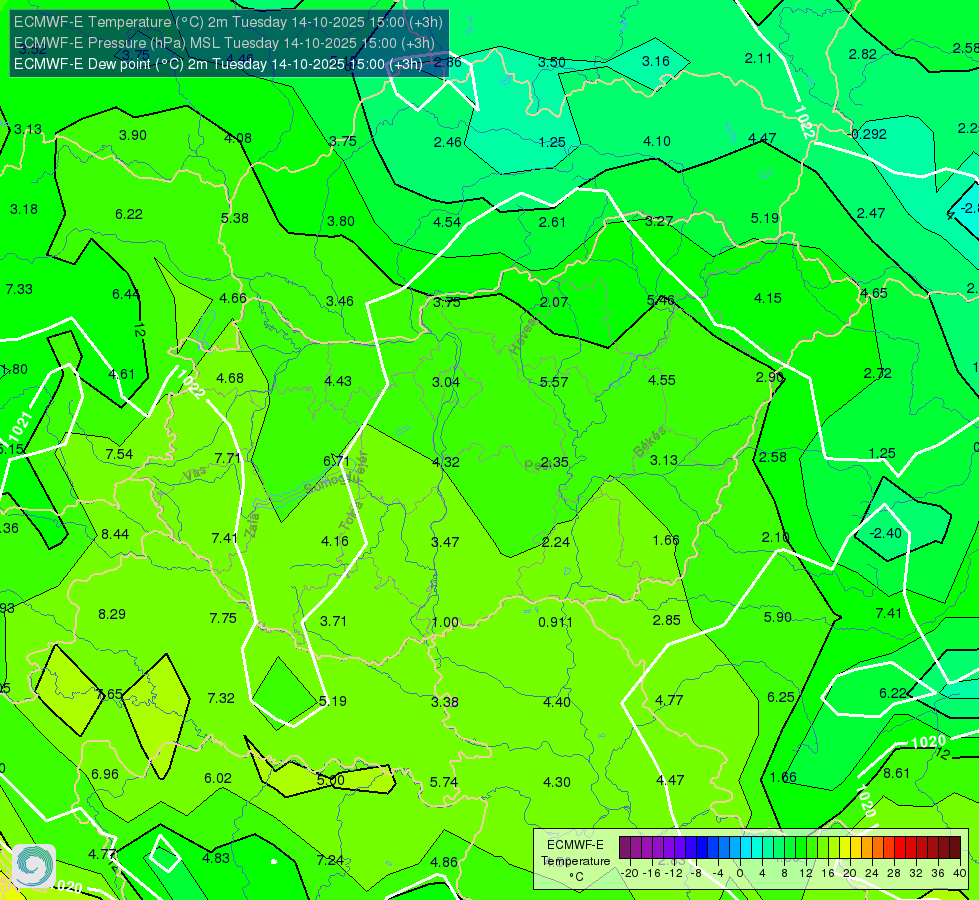Click the dew point value 3.80
The image size is (979, 900).
click(x=341, y=221)
